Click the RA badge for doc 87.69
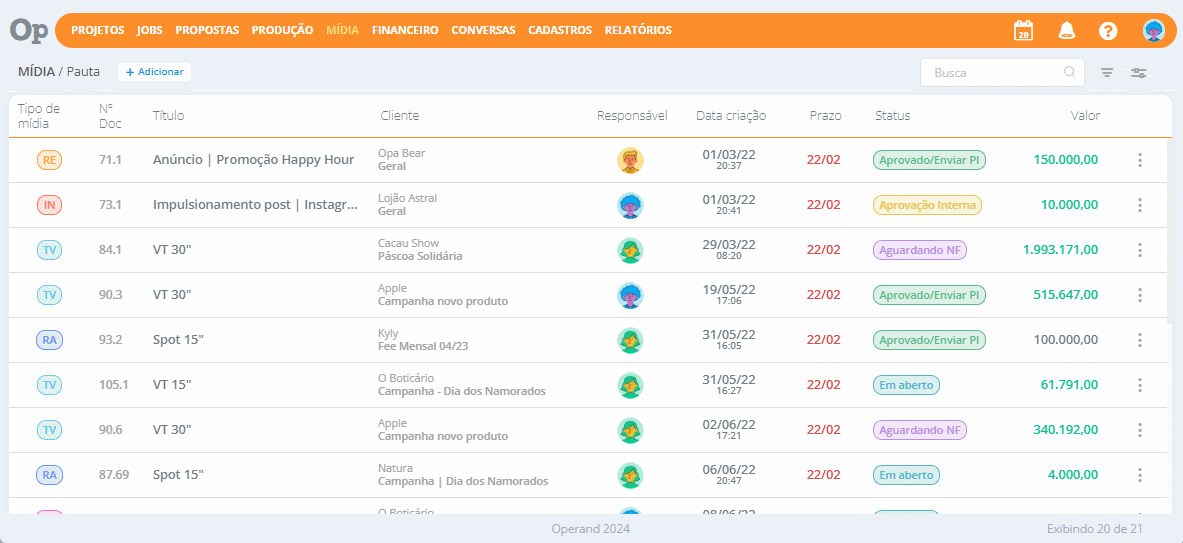 (49, 475)
